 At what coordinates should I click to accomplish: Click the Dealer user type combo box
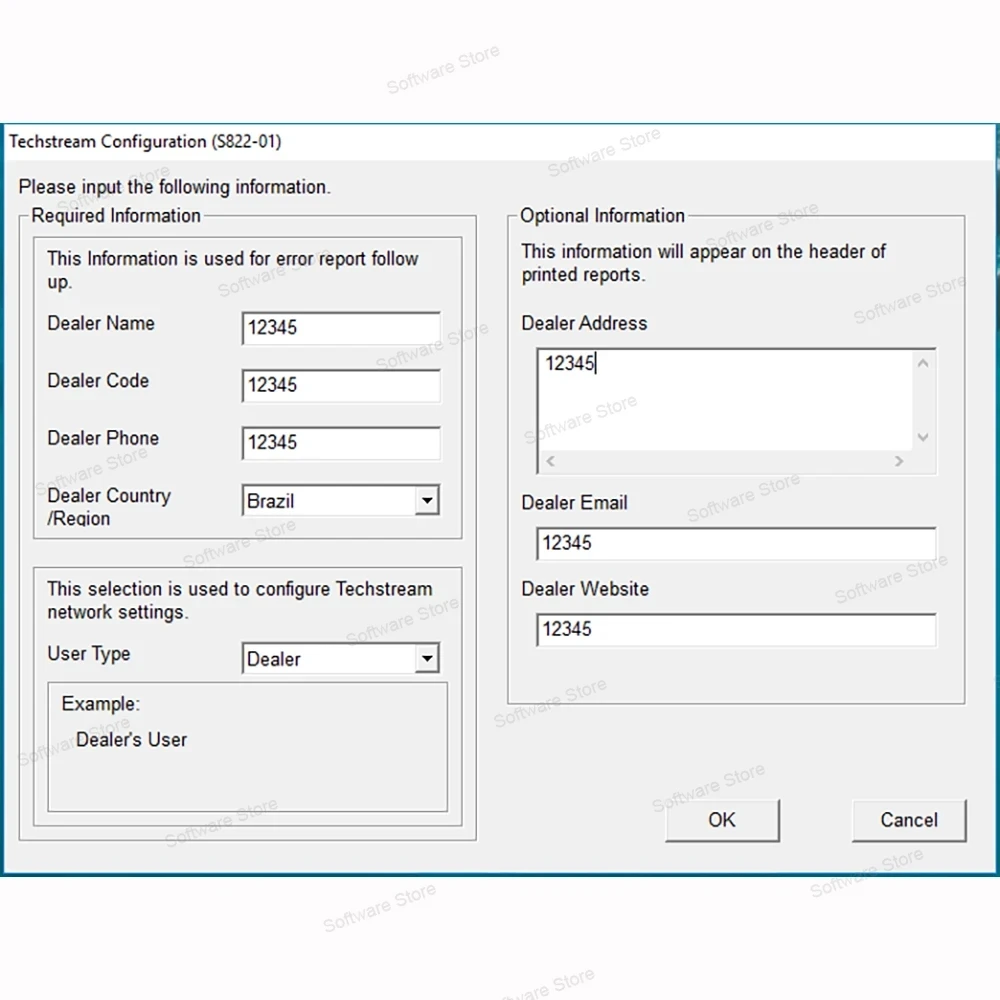(x=341, y=658)
